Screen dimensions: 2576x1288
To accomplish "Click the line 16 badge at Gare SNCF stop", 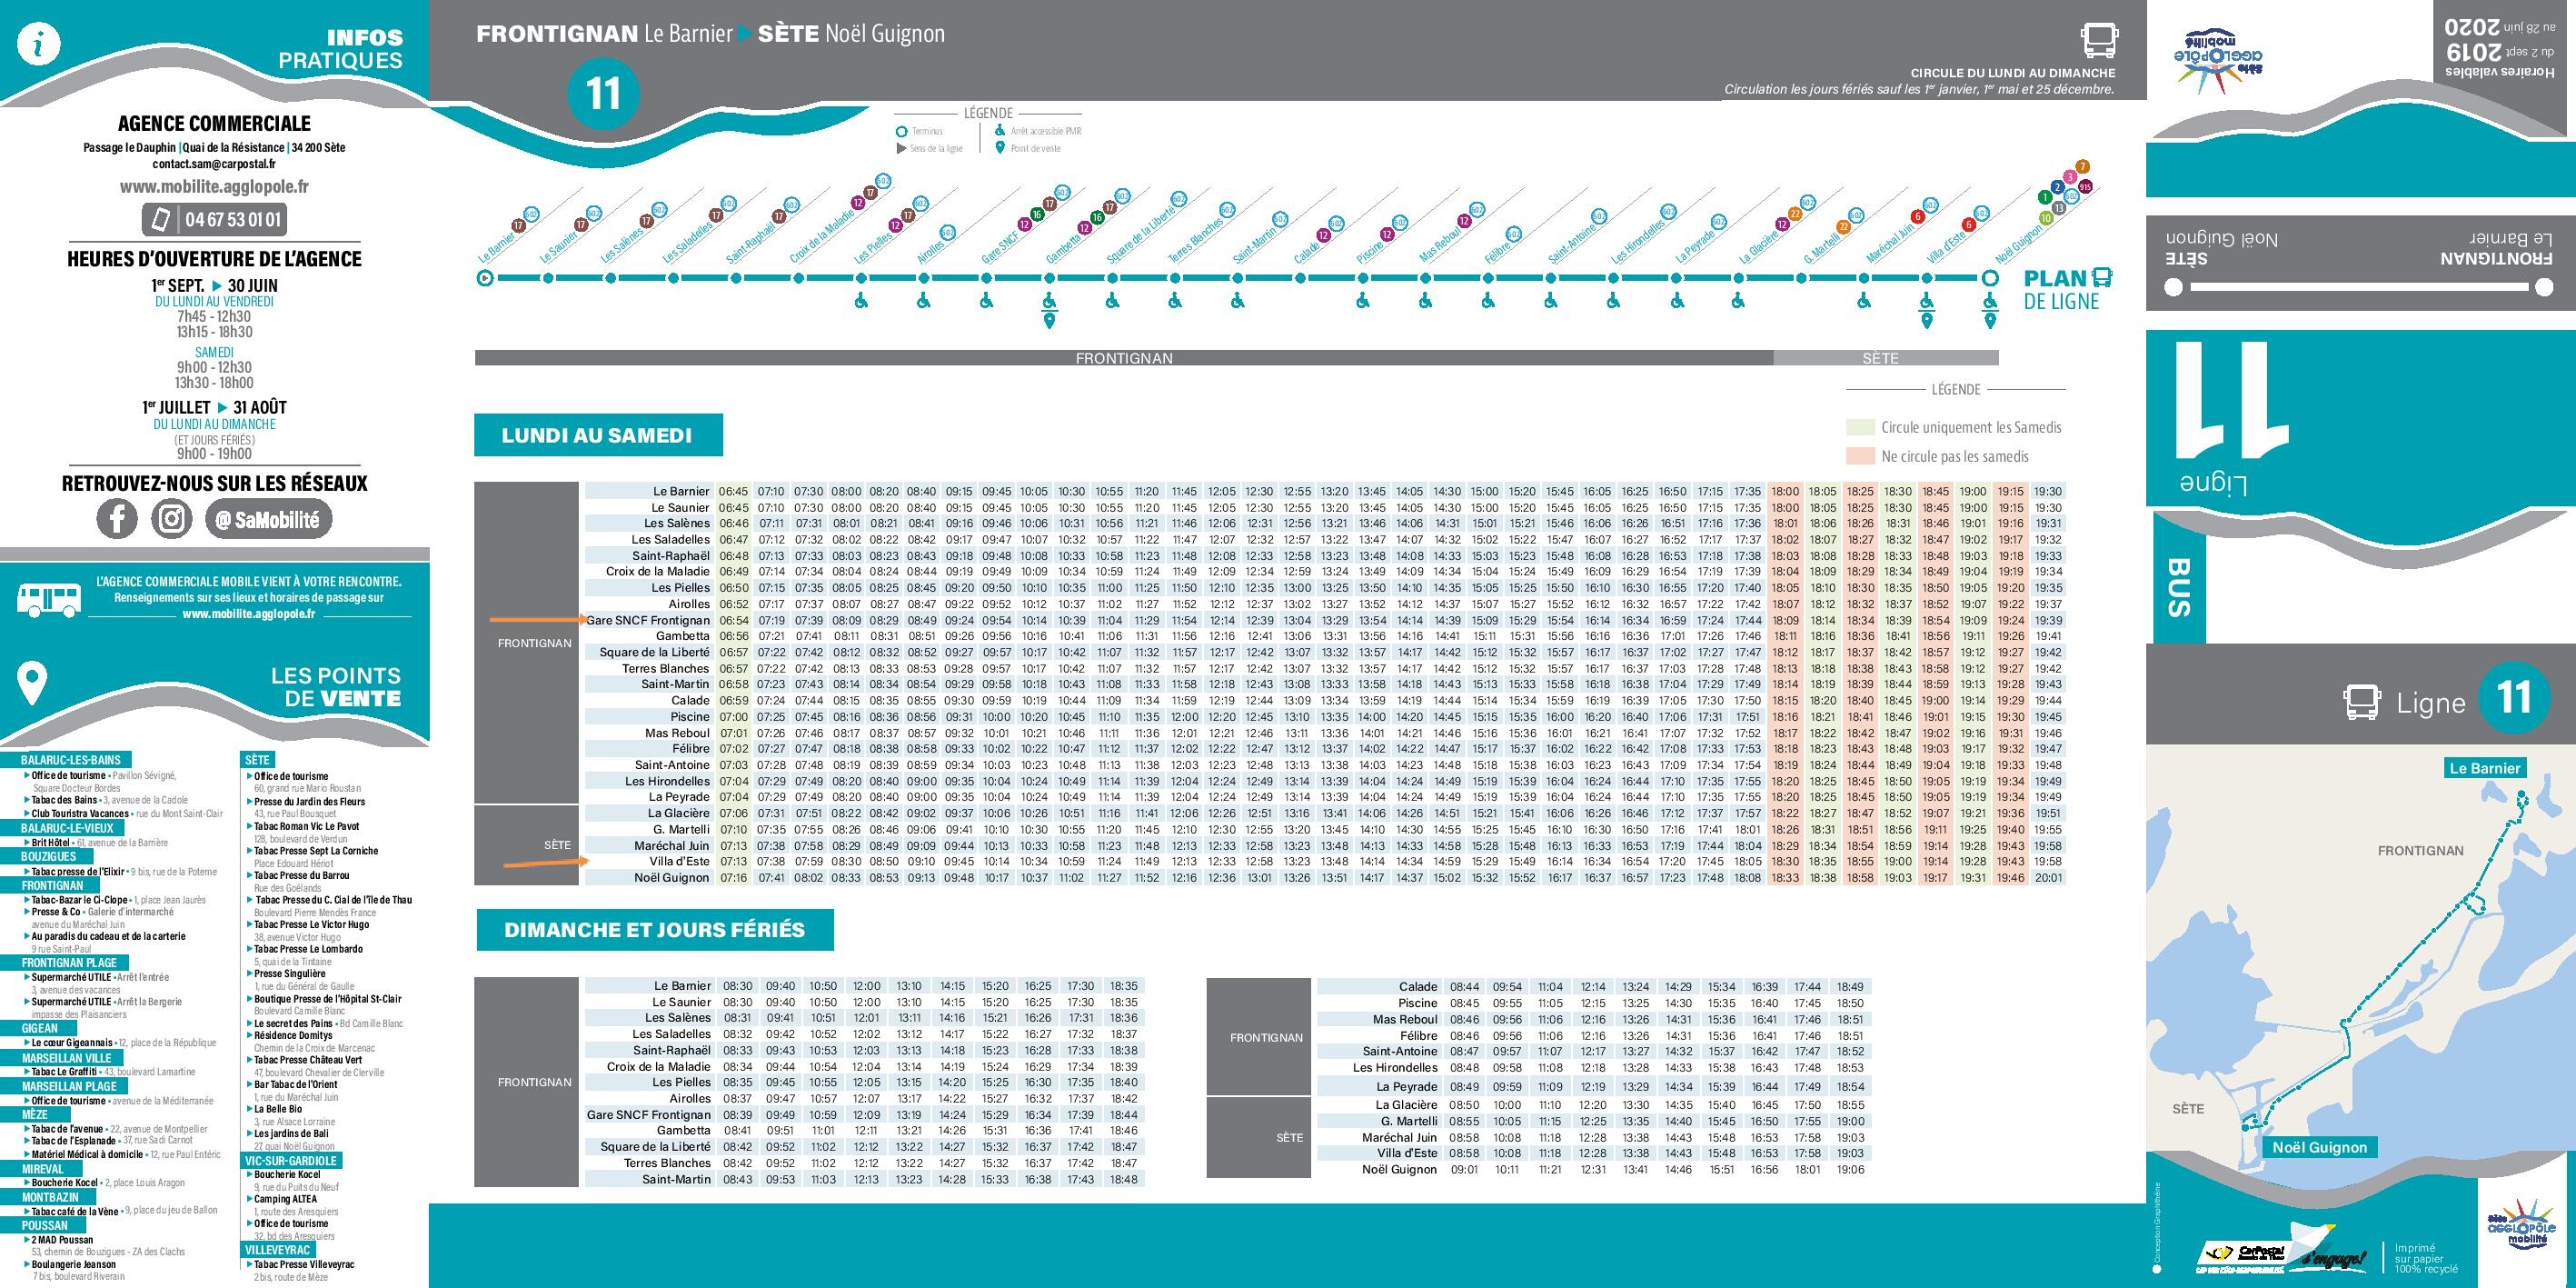I will point(1037,214).
